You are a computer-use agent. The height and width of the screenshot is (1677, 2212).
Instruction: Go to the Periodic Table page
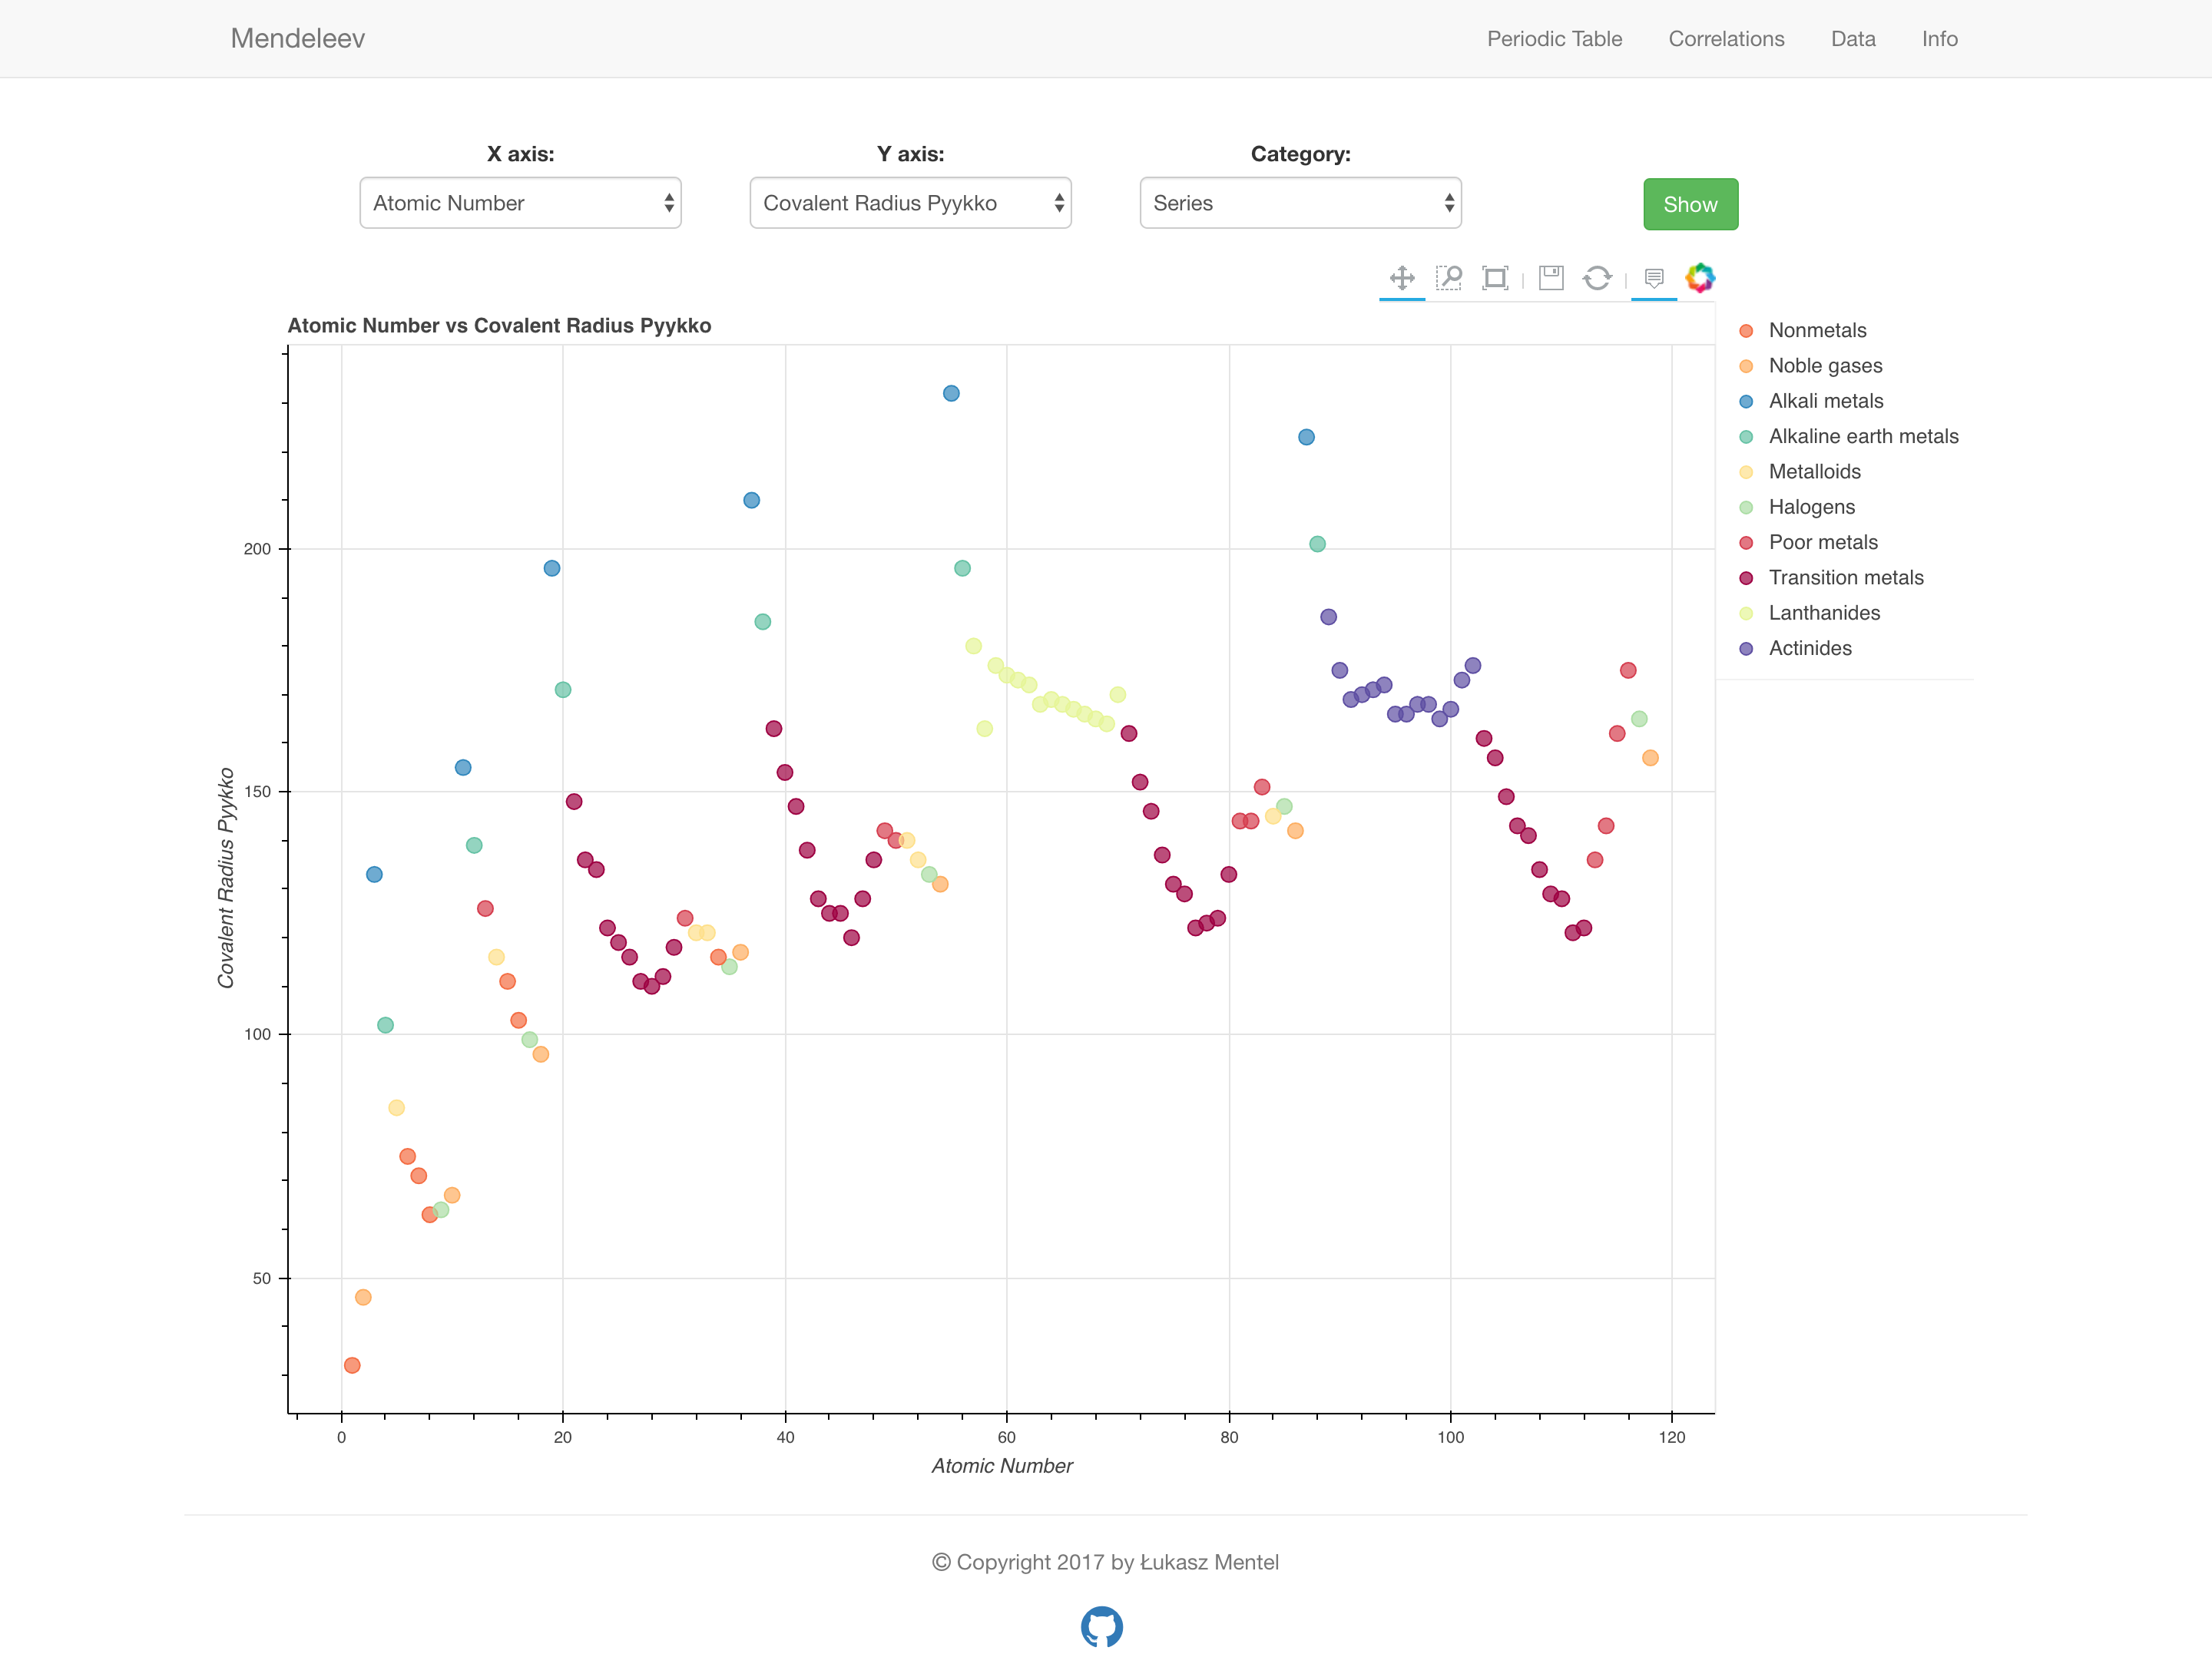[x=1554, y=39]
